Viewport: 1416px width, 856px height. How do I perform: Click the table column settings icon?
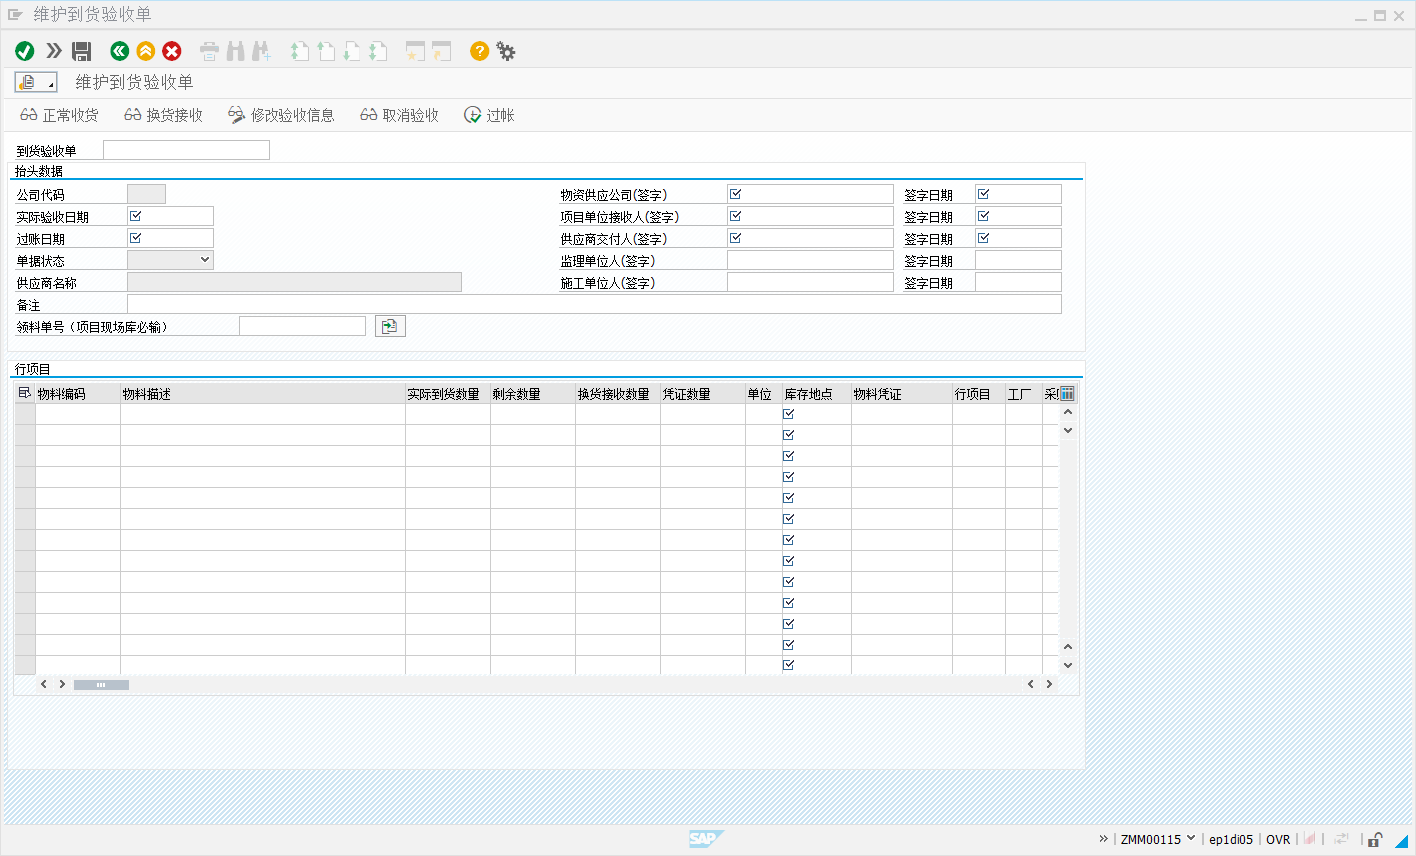pyautogui.click(x=1067, y=393)
